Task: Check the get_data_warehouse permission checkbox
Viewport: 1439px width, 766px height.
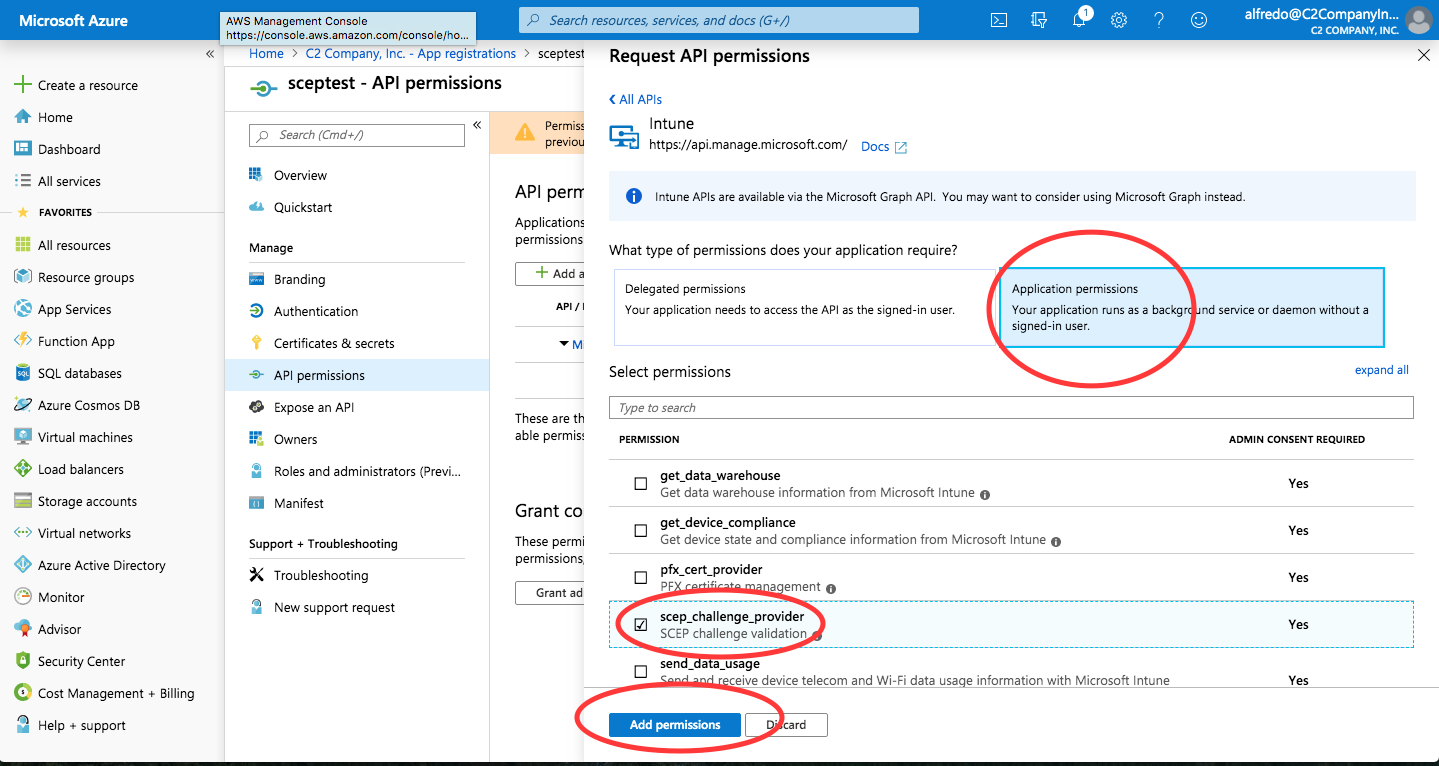Action: coord(641,484)
